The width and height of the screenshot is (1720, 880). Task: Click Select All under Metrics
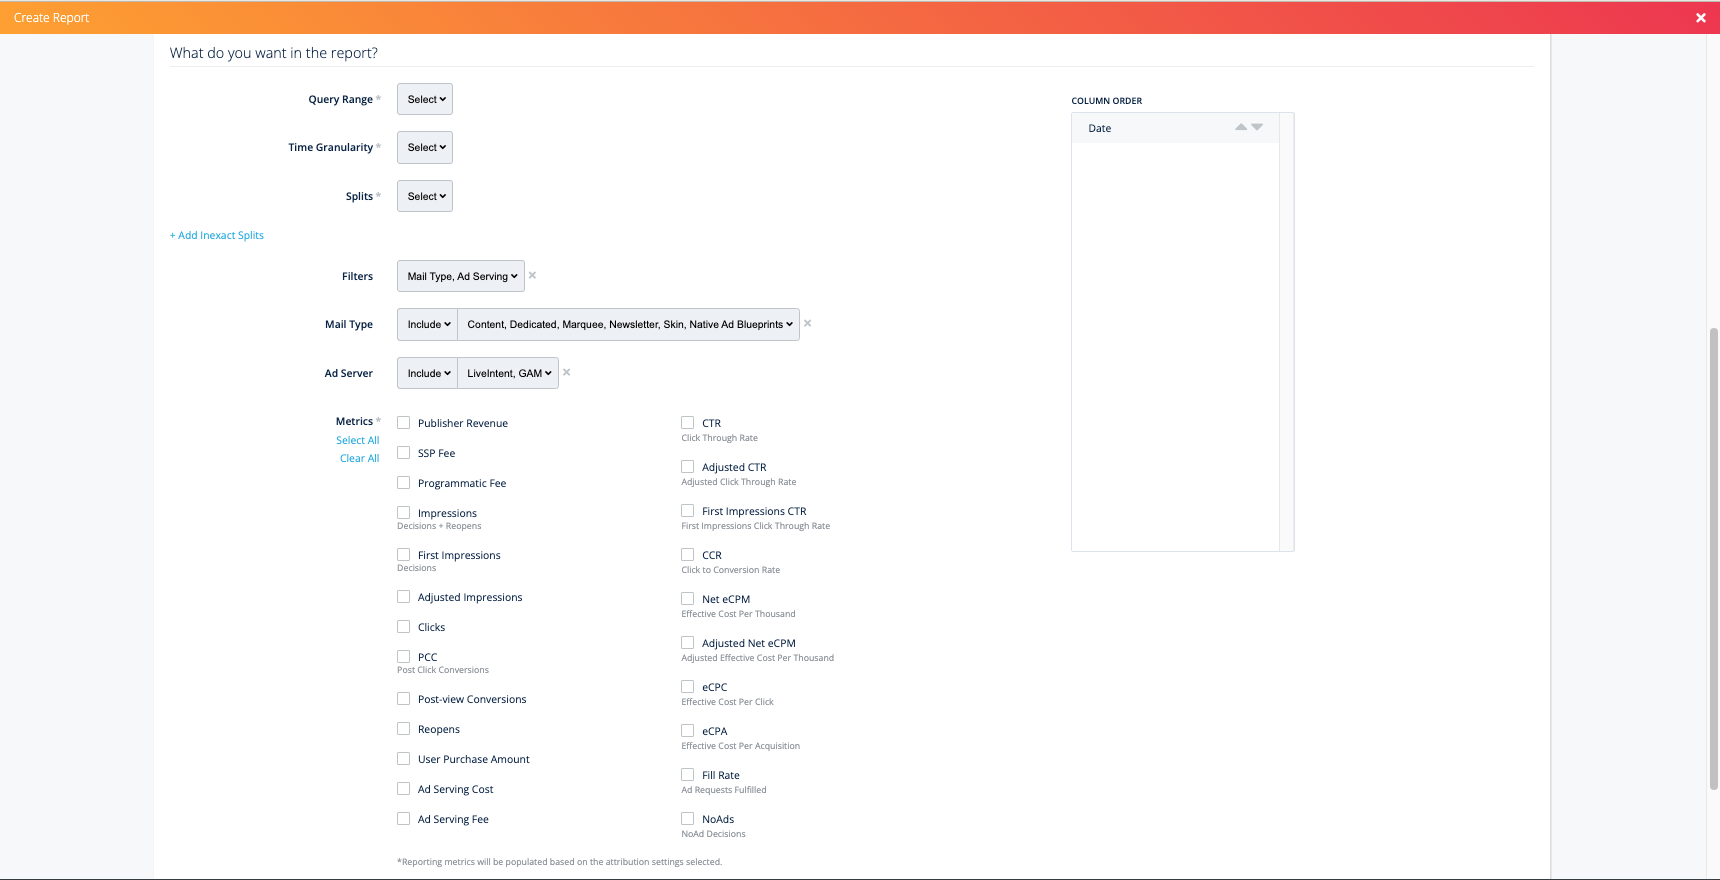357,440
